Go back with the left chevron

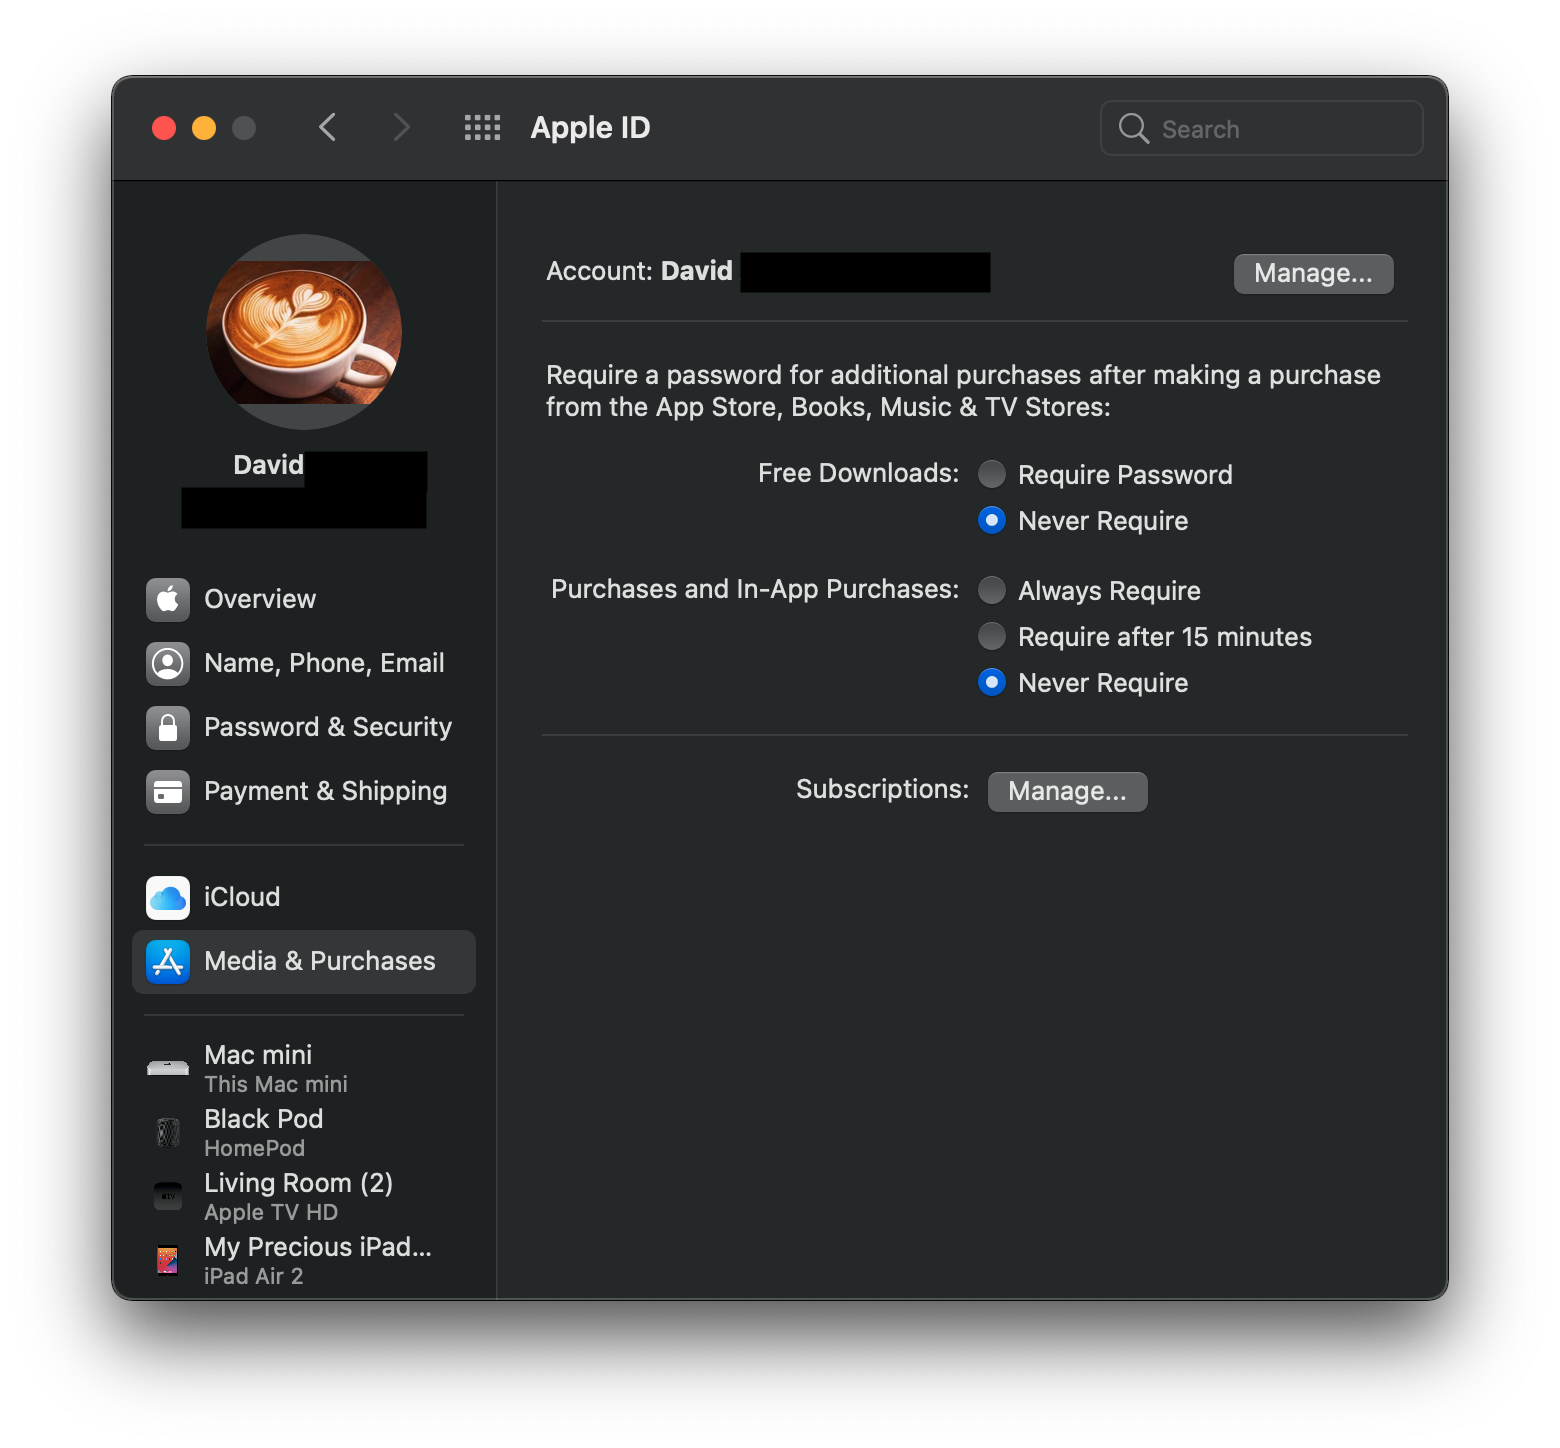point(327,128)
